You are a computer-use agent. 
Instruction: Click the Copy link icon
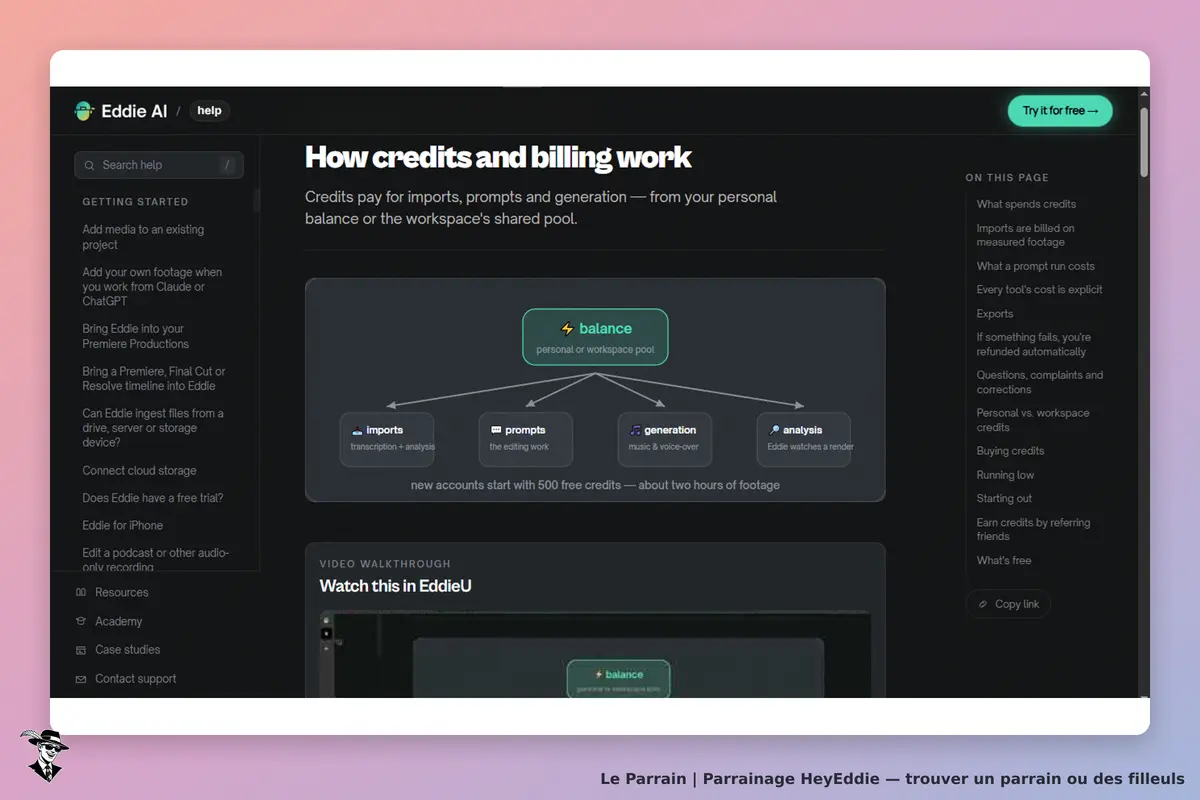[x=984, y=604]
